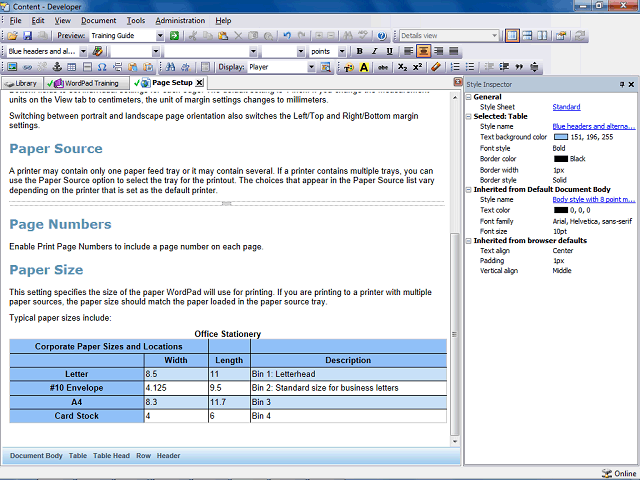Open the Blue headers and alterna... style link
Screen dimensions: 640x480
[593, 127]
